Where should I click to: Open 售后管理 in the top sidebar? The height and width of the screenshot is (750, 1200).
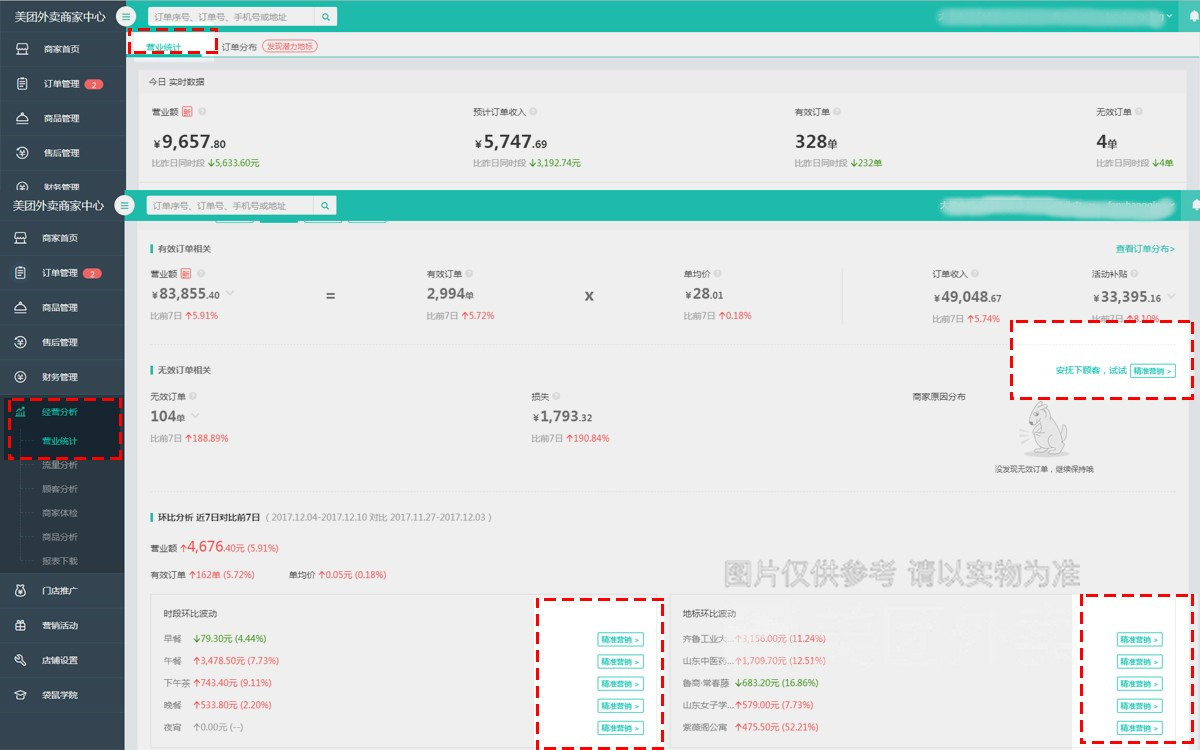62,153
